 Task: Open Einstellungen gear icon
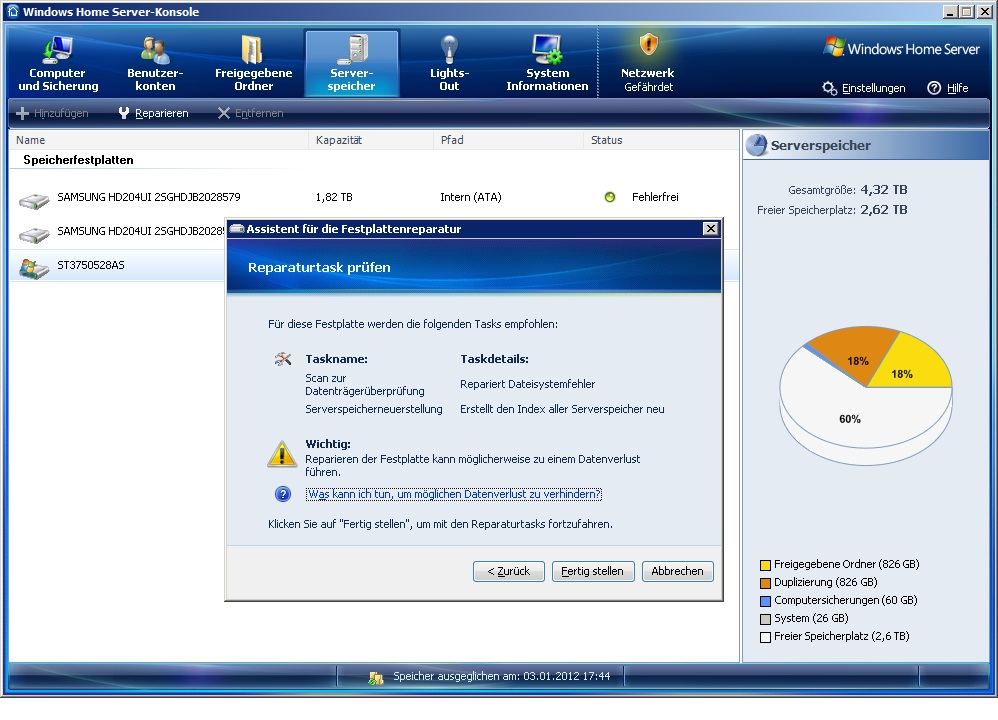click(830, 88)
